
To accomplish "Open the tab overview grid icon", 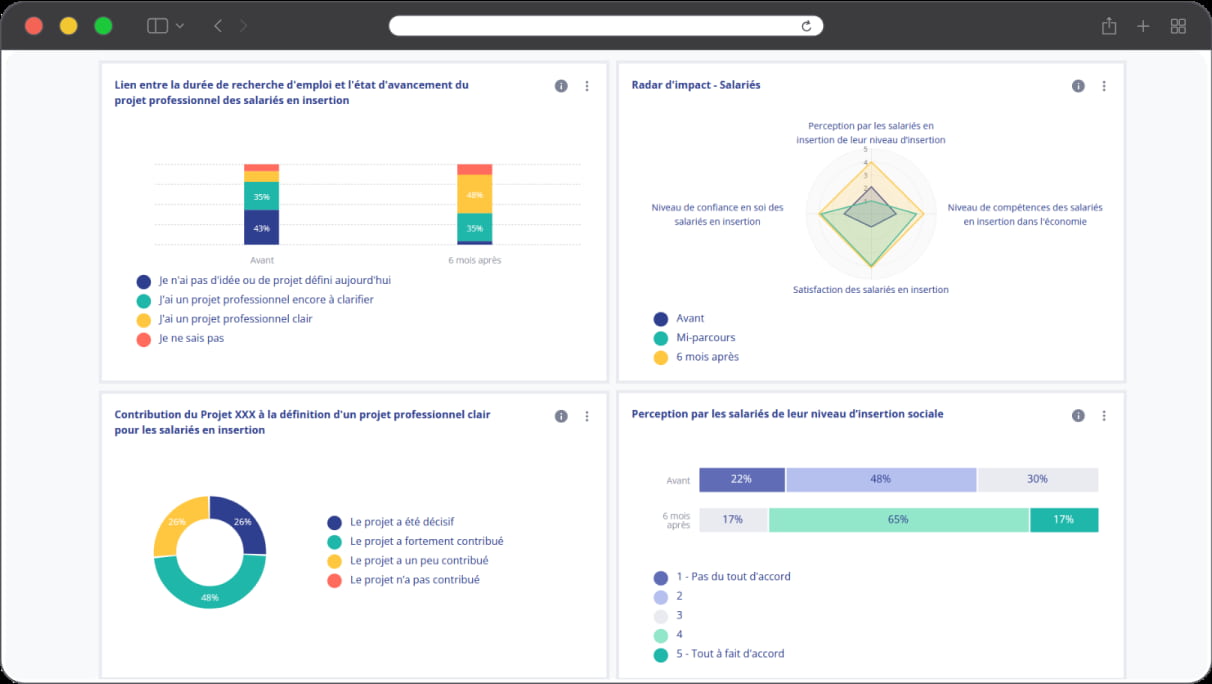I will tap(1178, 25).
